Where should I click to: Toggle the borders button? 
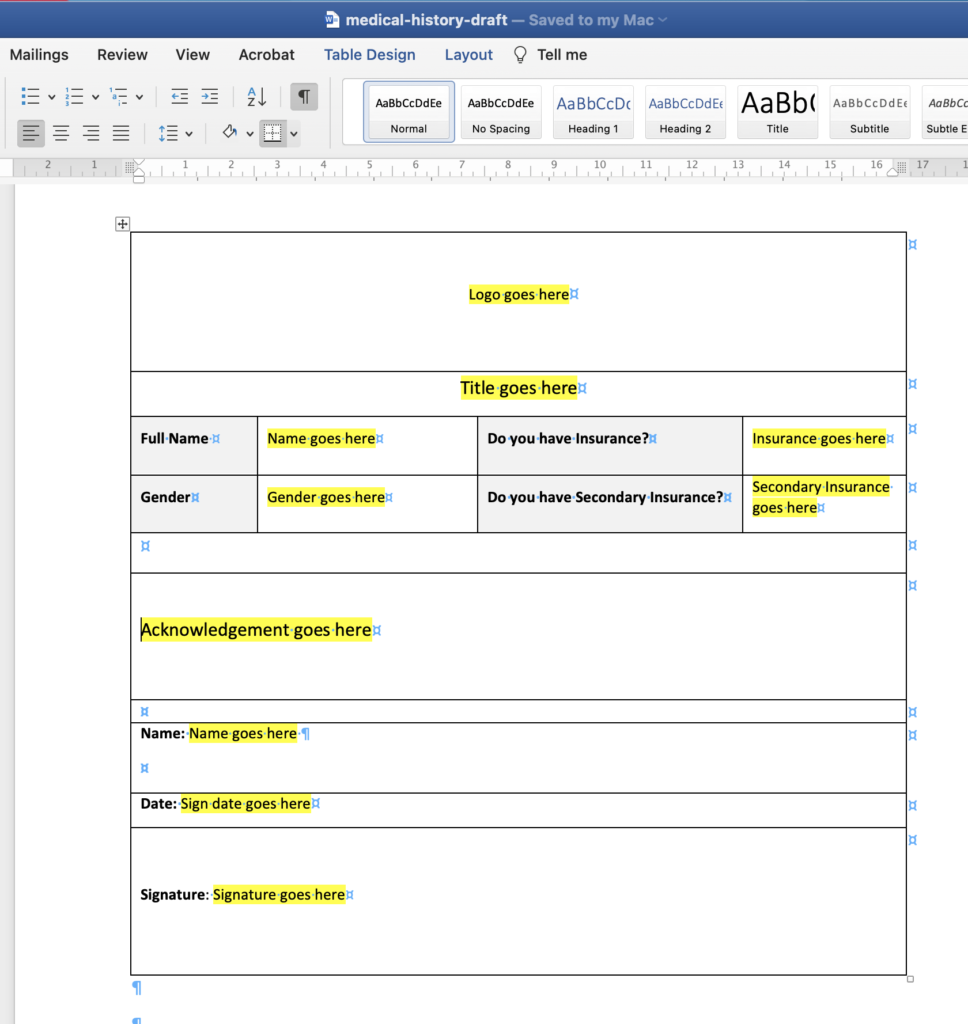[x=272, y=133]
